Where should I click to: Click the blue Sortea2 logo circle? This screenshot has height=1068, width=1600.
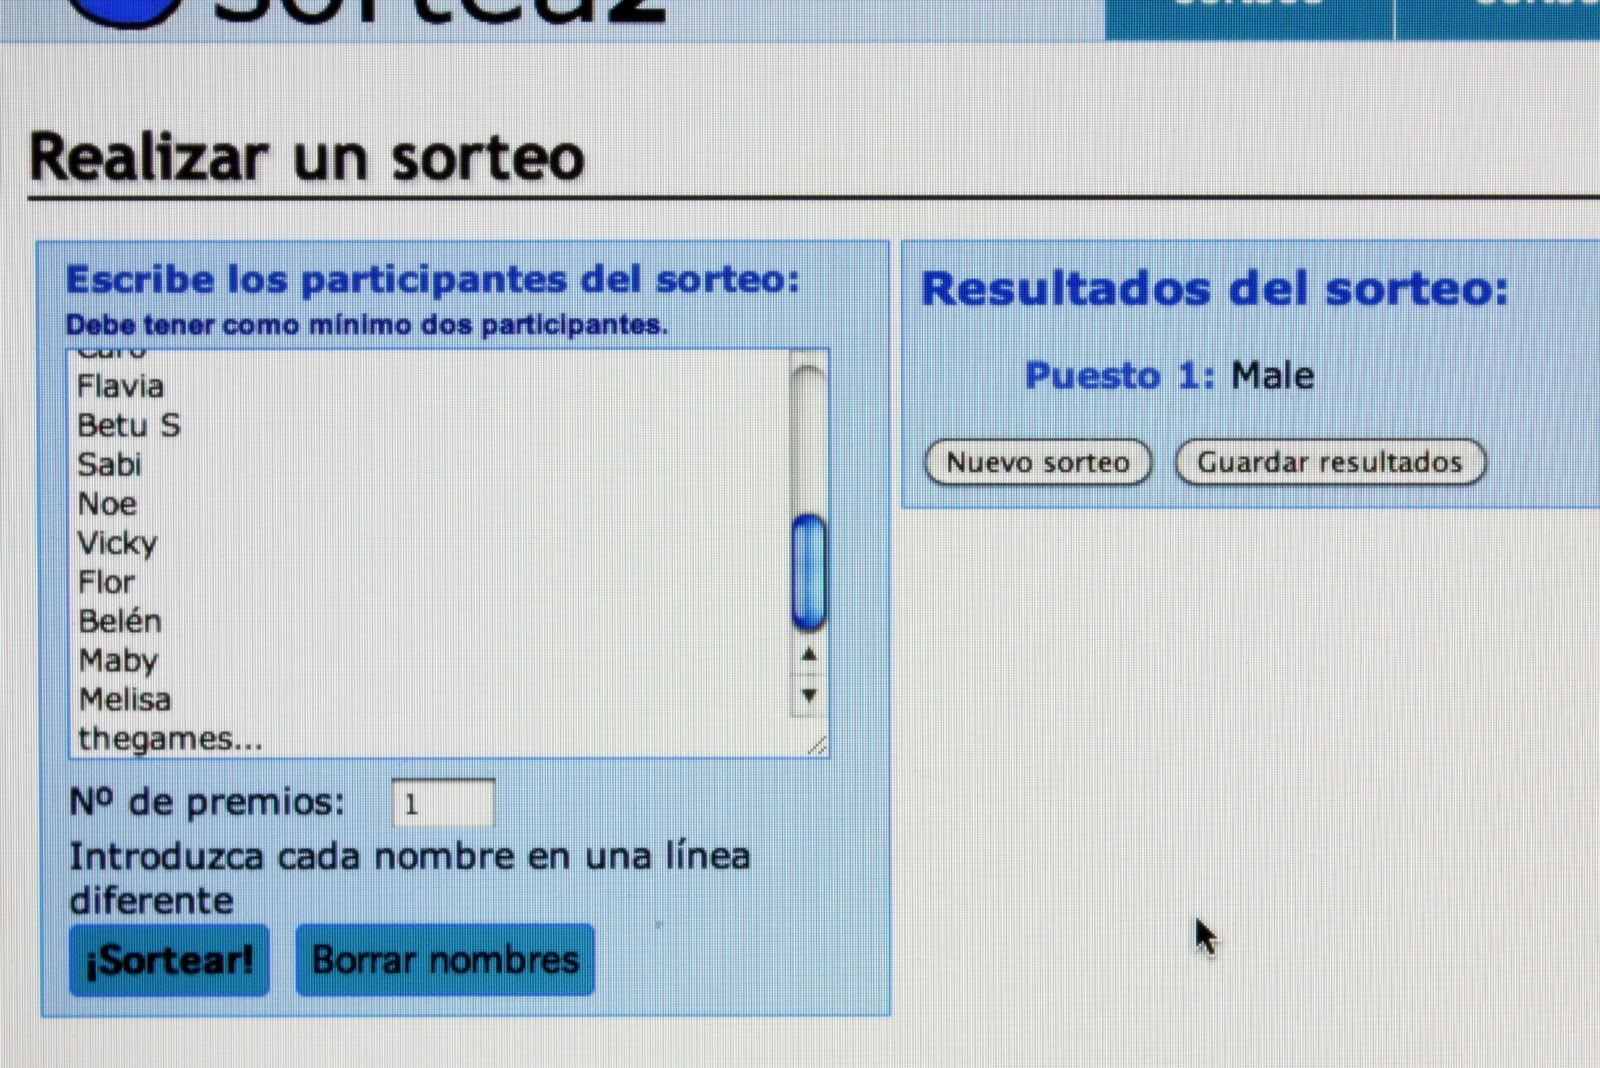coord(125,10)
